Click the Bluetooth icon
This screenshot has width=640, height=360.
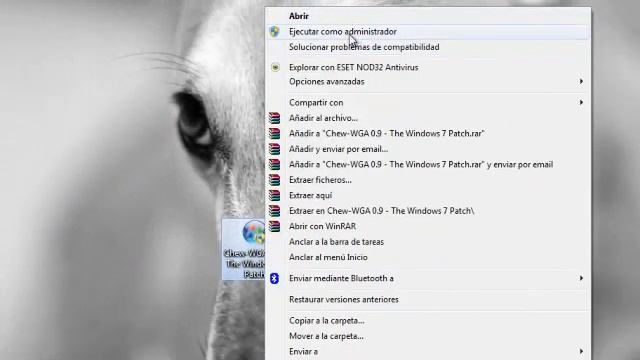click(x=274, y=278)
